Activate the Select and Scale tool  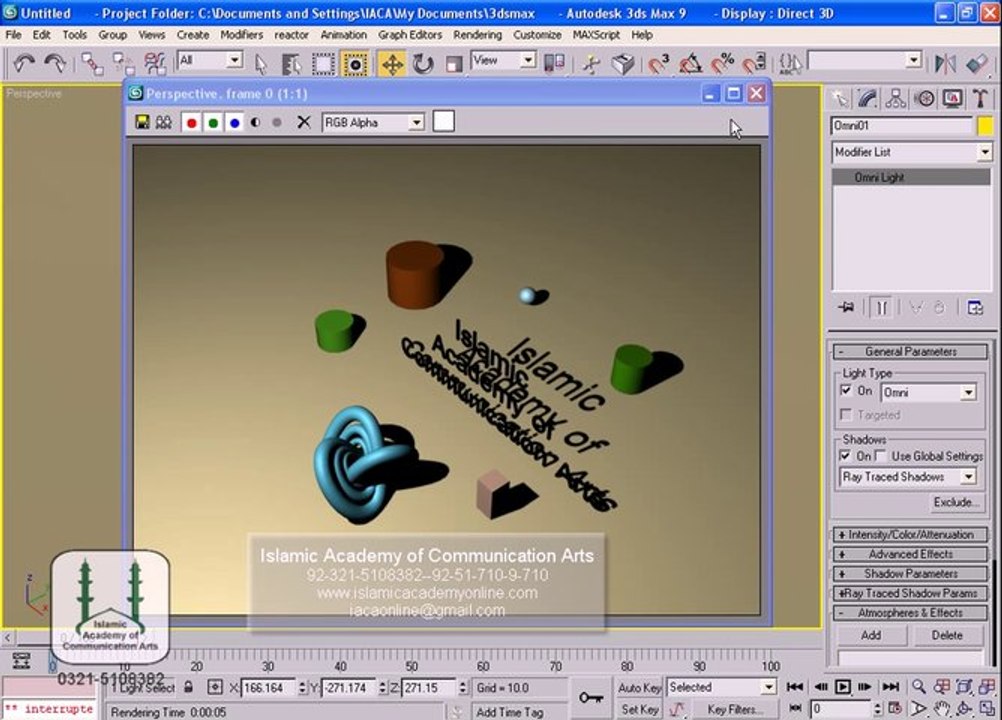point(454,64)
